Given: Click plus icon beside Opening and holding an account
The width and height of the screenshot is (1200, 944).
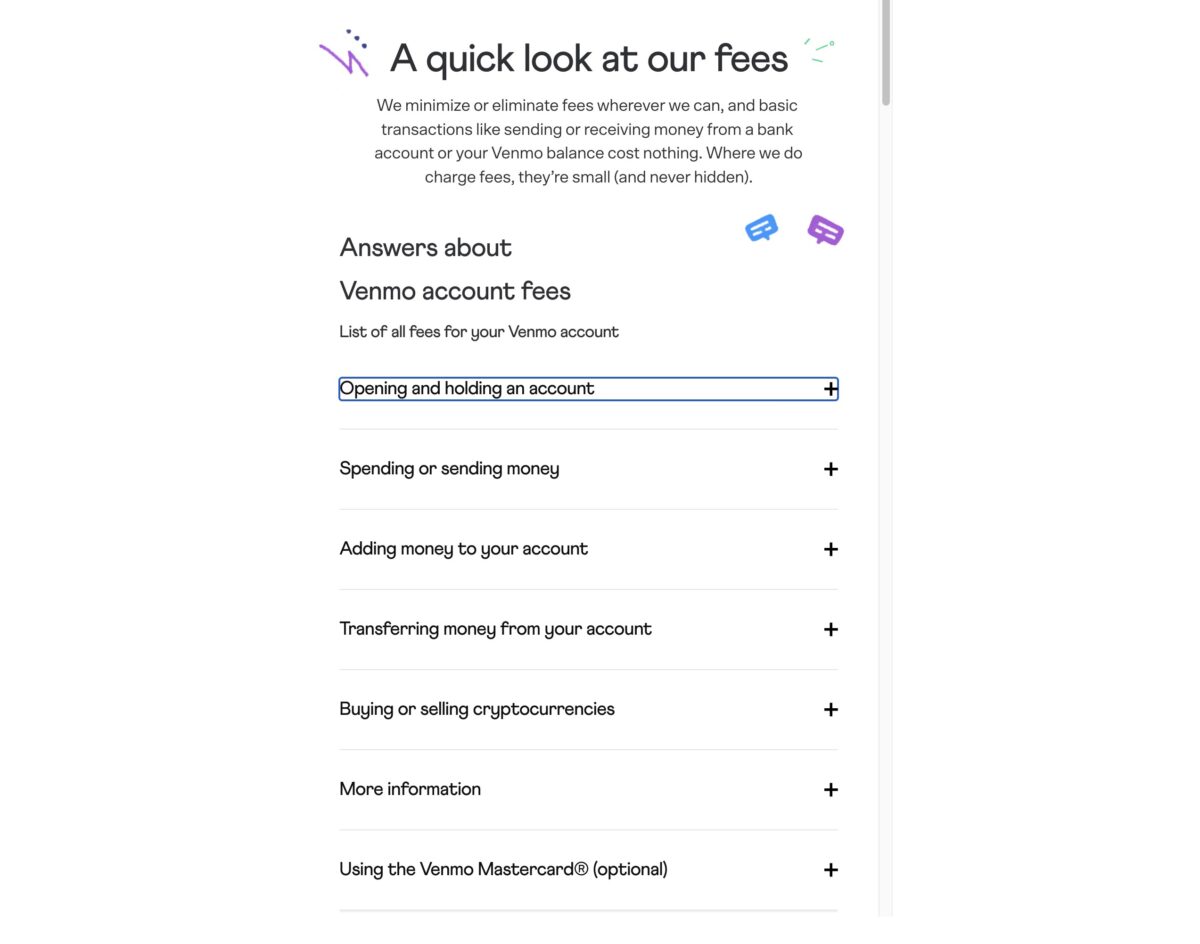Looking at the screenshot, I should point(830,389).
